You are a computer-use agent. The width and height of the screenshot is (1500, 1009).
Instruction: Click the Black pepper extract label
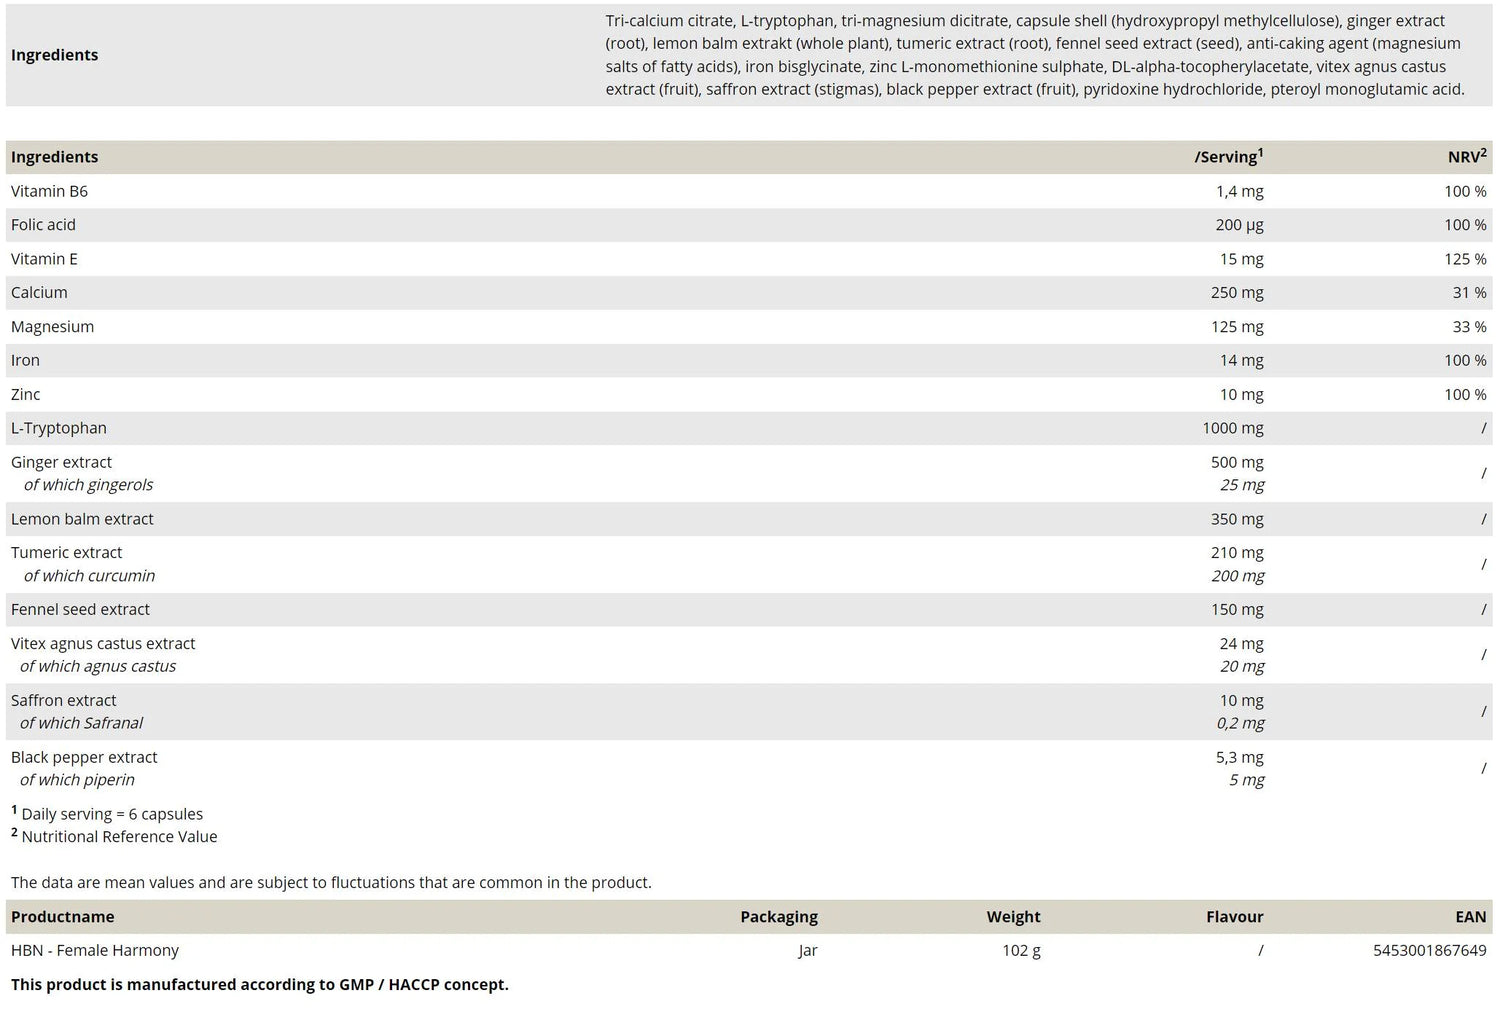click(x=84, y=757)
